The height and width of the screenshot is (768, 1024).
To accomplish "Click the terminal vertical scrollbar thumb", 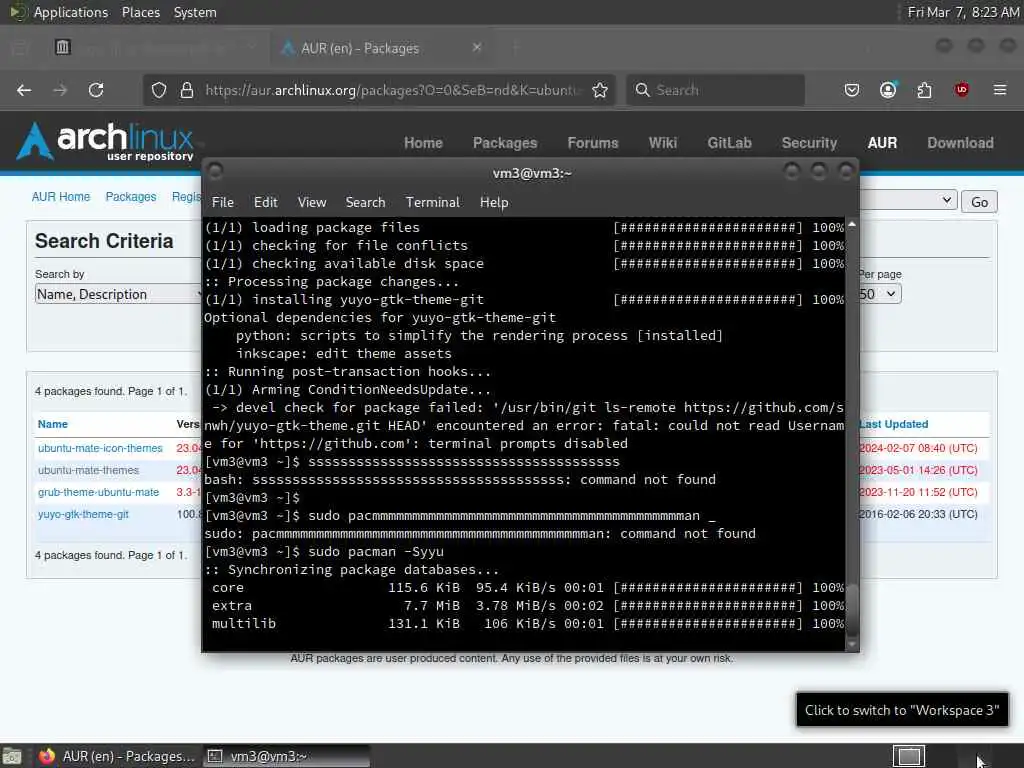I will 852,609.
